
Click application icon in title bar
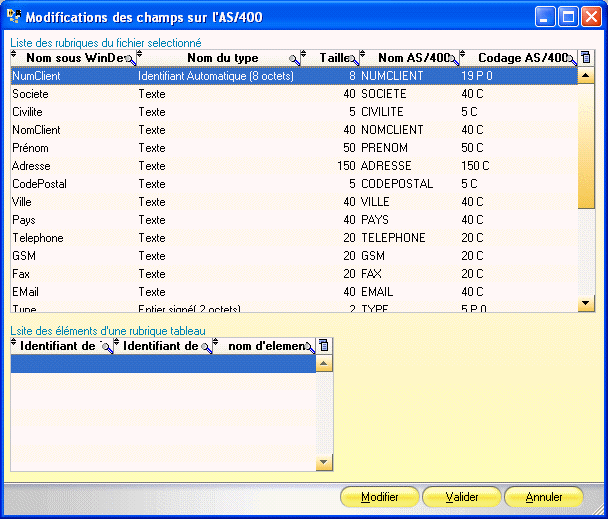point(14,17)
